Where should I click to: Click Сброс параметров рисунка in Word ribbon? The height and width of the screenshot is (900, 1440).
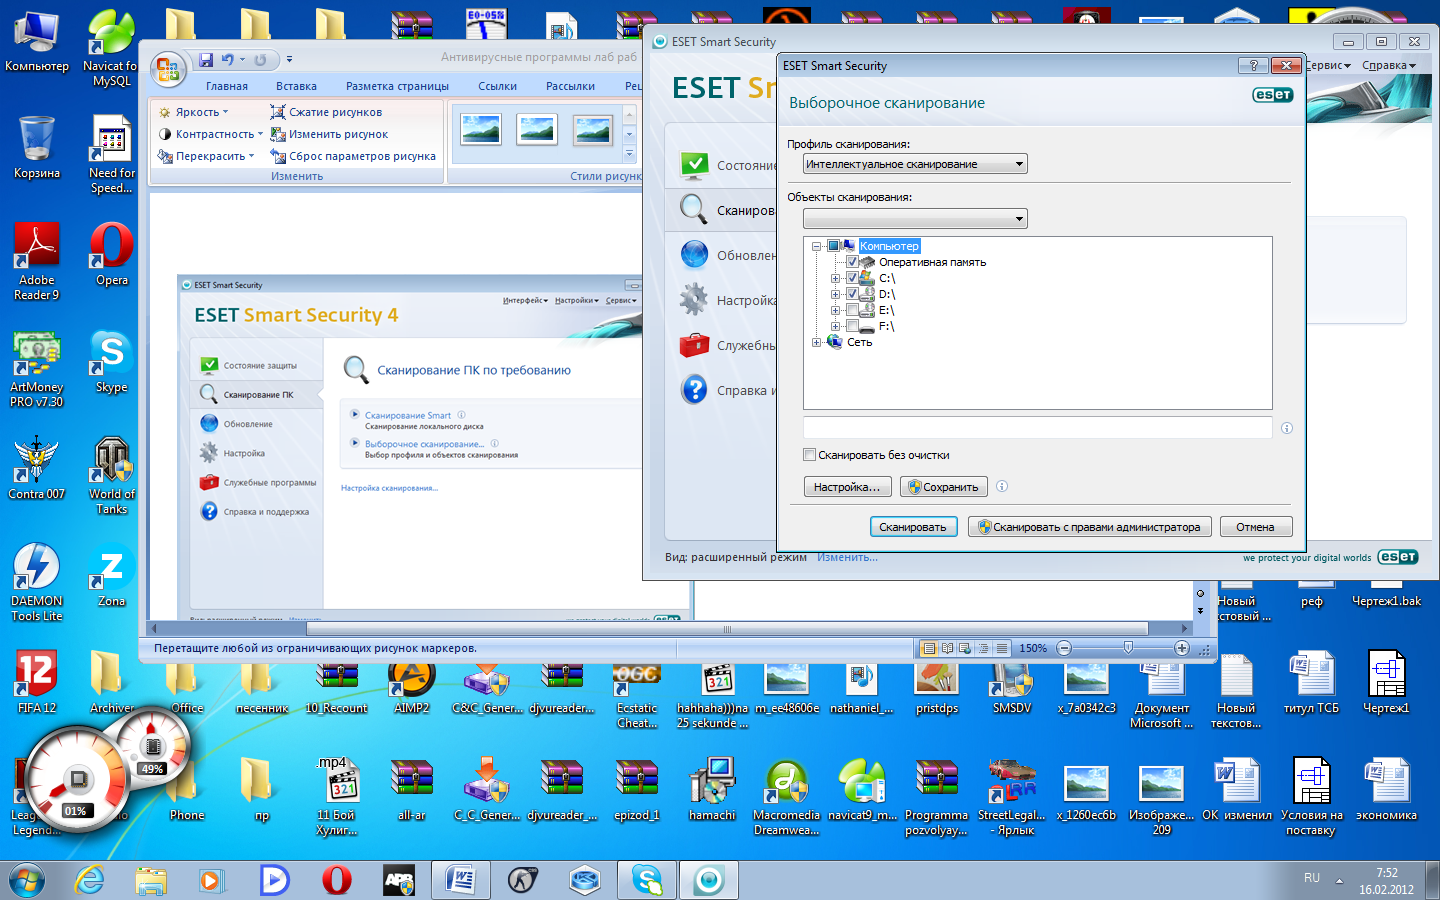353,156
